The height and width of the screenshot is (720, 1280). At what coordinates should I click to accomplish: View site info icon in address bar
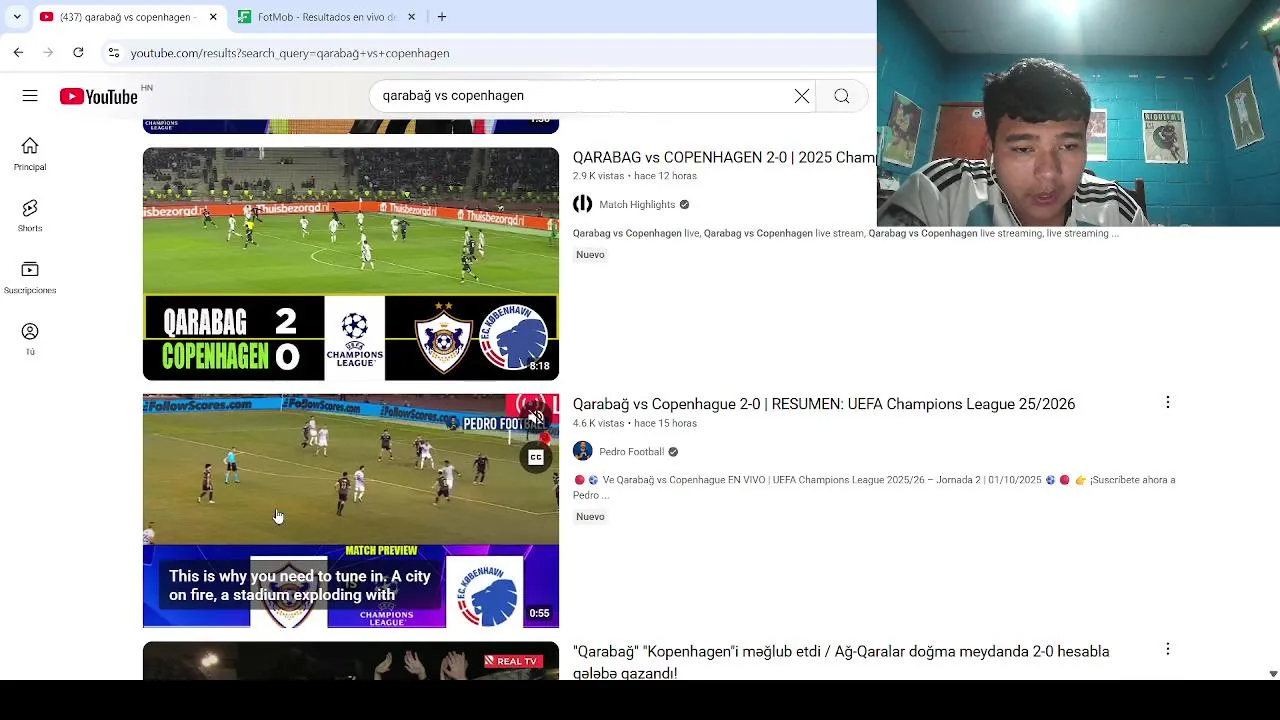[x=114, y=53]
